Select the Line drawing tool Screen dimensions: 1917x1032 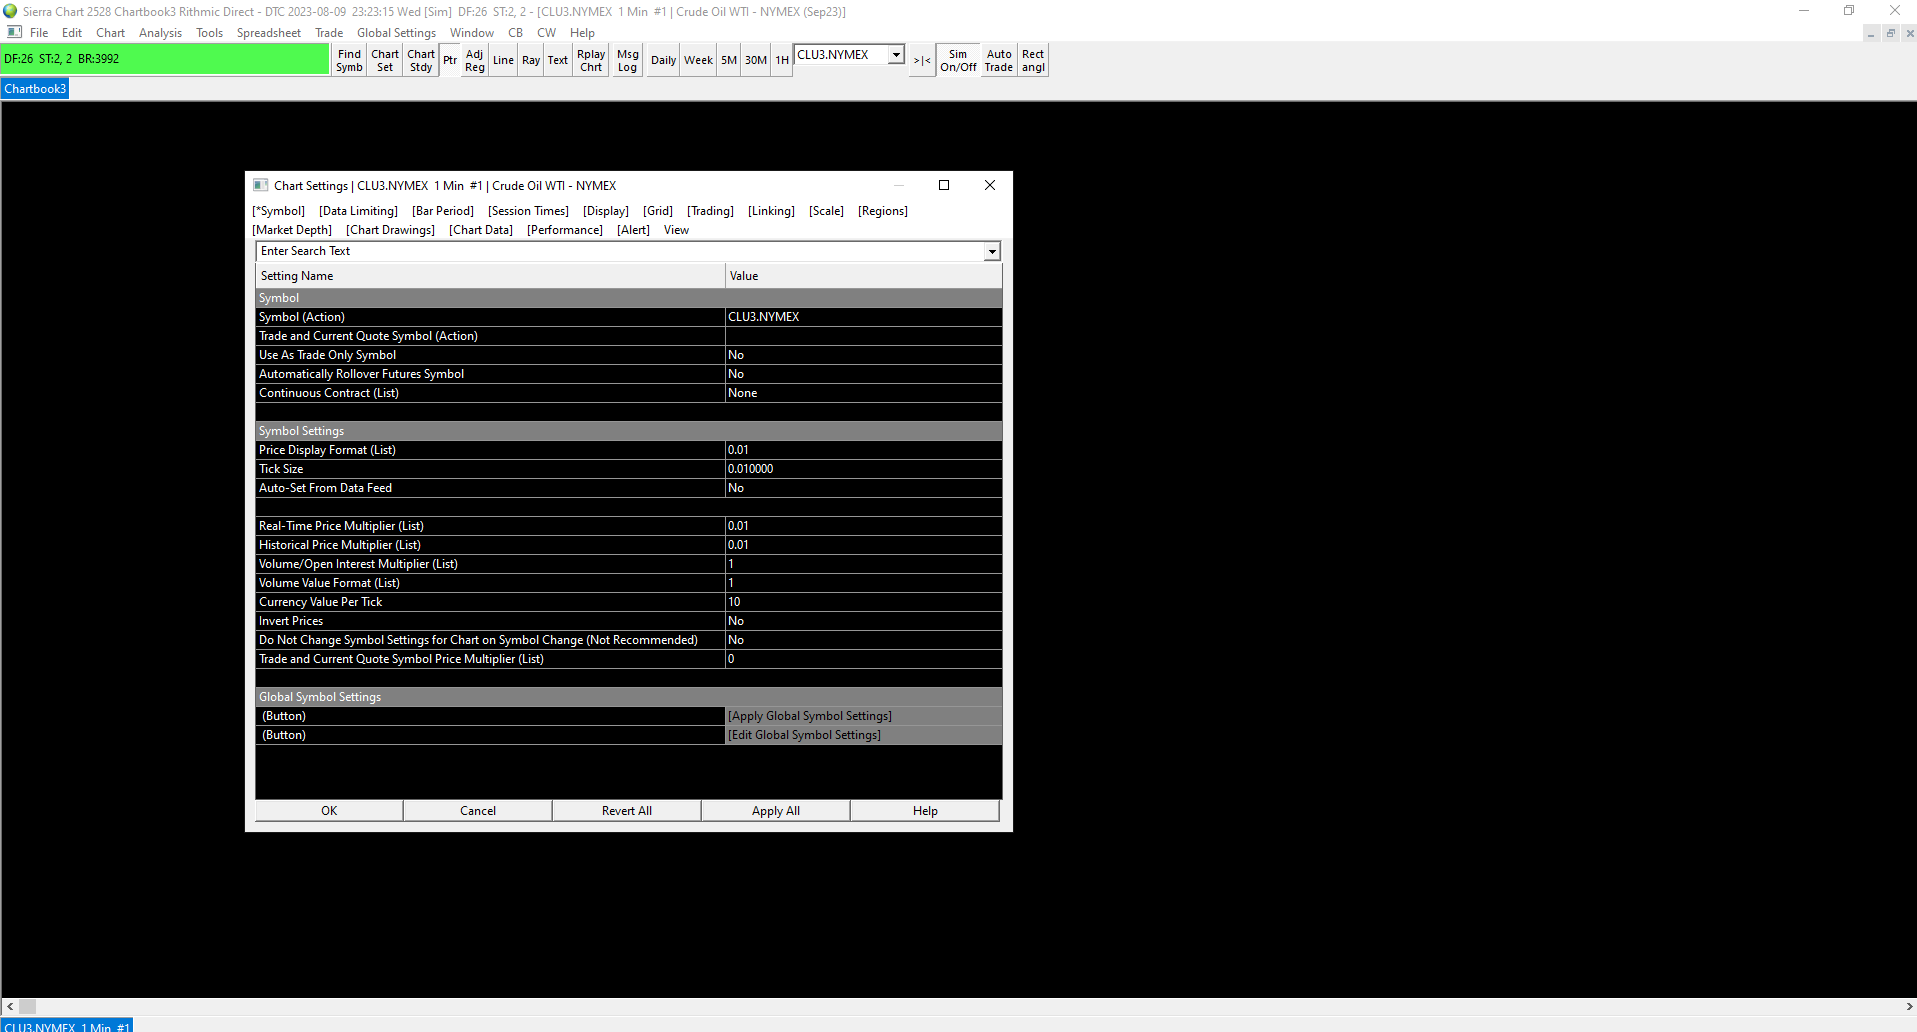[503, 60]
